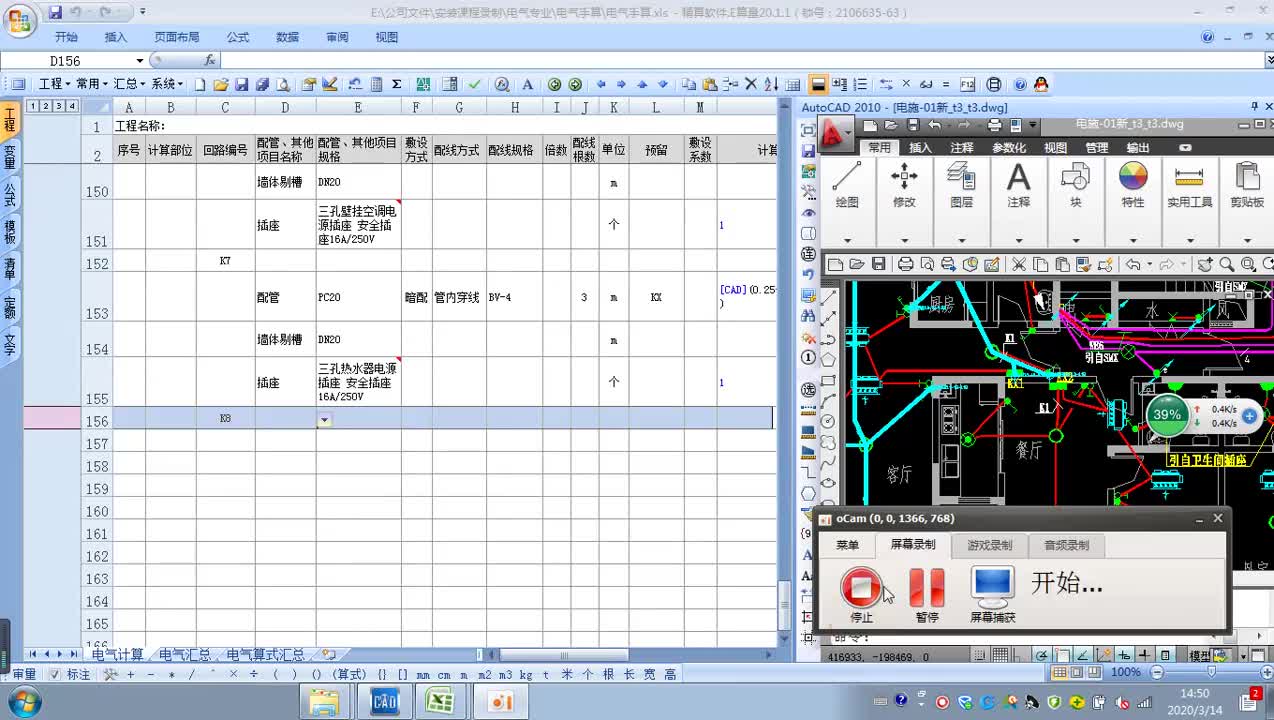
Task: Open the 系统 dropdown menu
Action: coord(168,85)
